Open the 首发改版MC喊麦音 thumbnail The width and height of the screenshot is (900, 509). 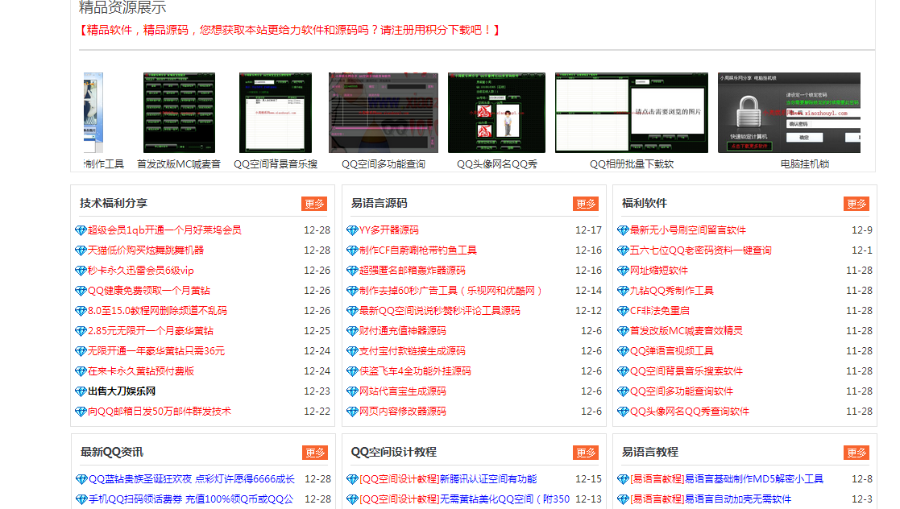coord(179,112)
